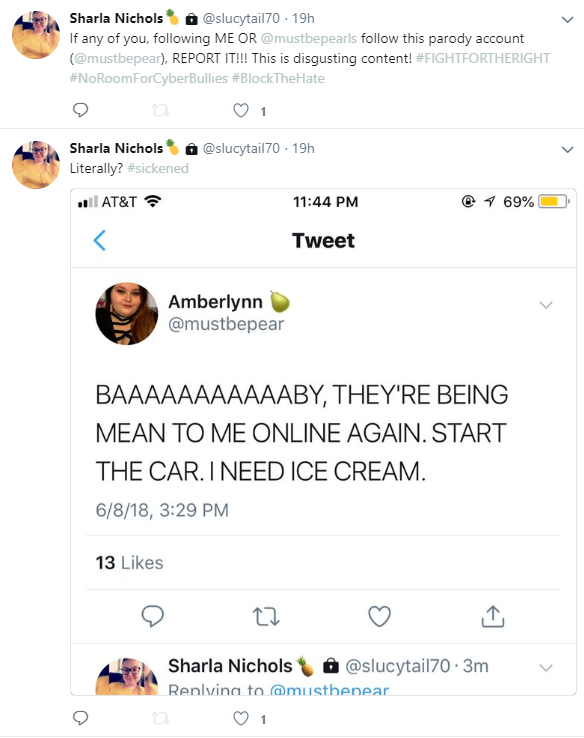The height and width of the screenshot is (738, 584).
Task: Reply to the REPORT IT tweet
Action: (80, 110)
